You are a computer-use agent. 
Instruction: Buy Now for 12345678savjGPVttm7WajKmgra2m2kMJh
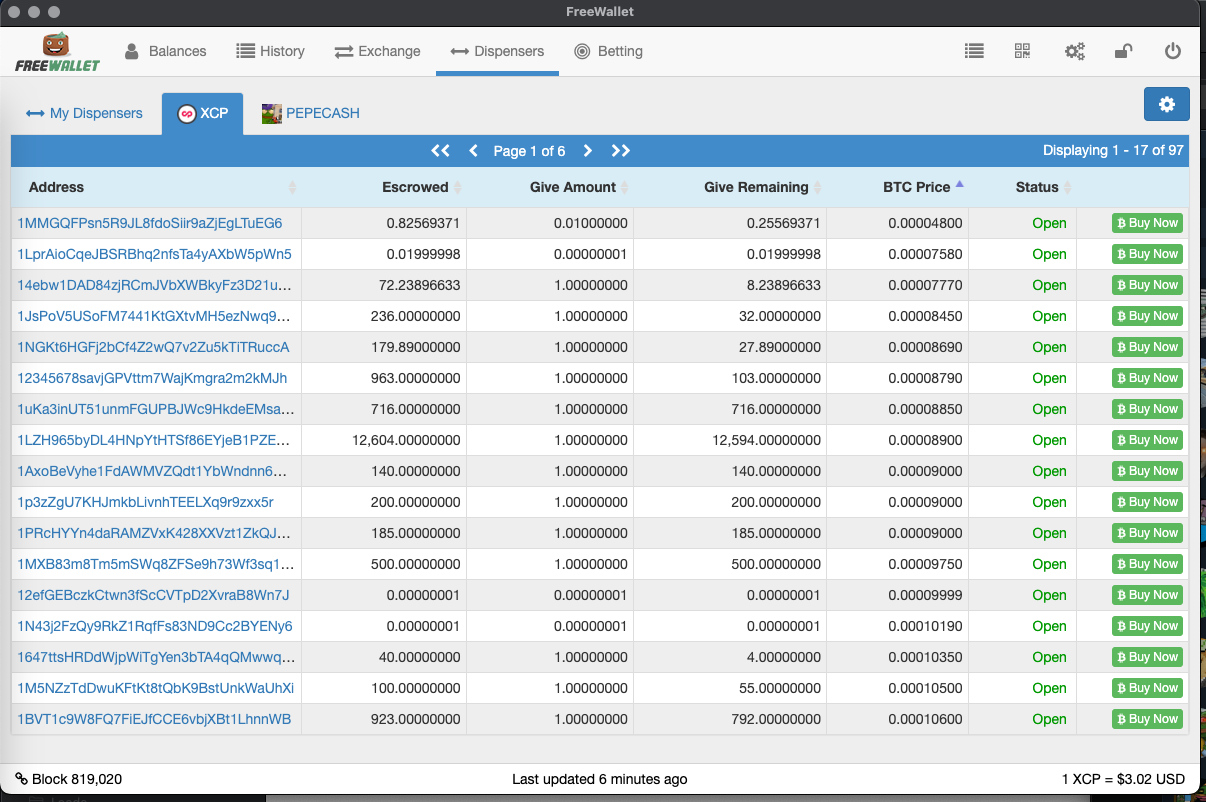tap(1147, 378)
